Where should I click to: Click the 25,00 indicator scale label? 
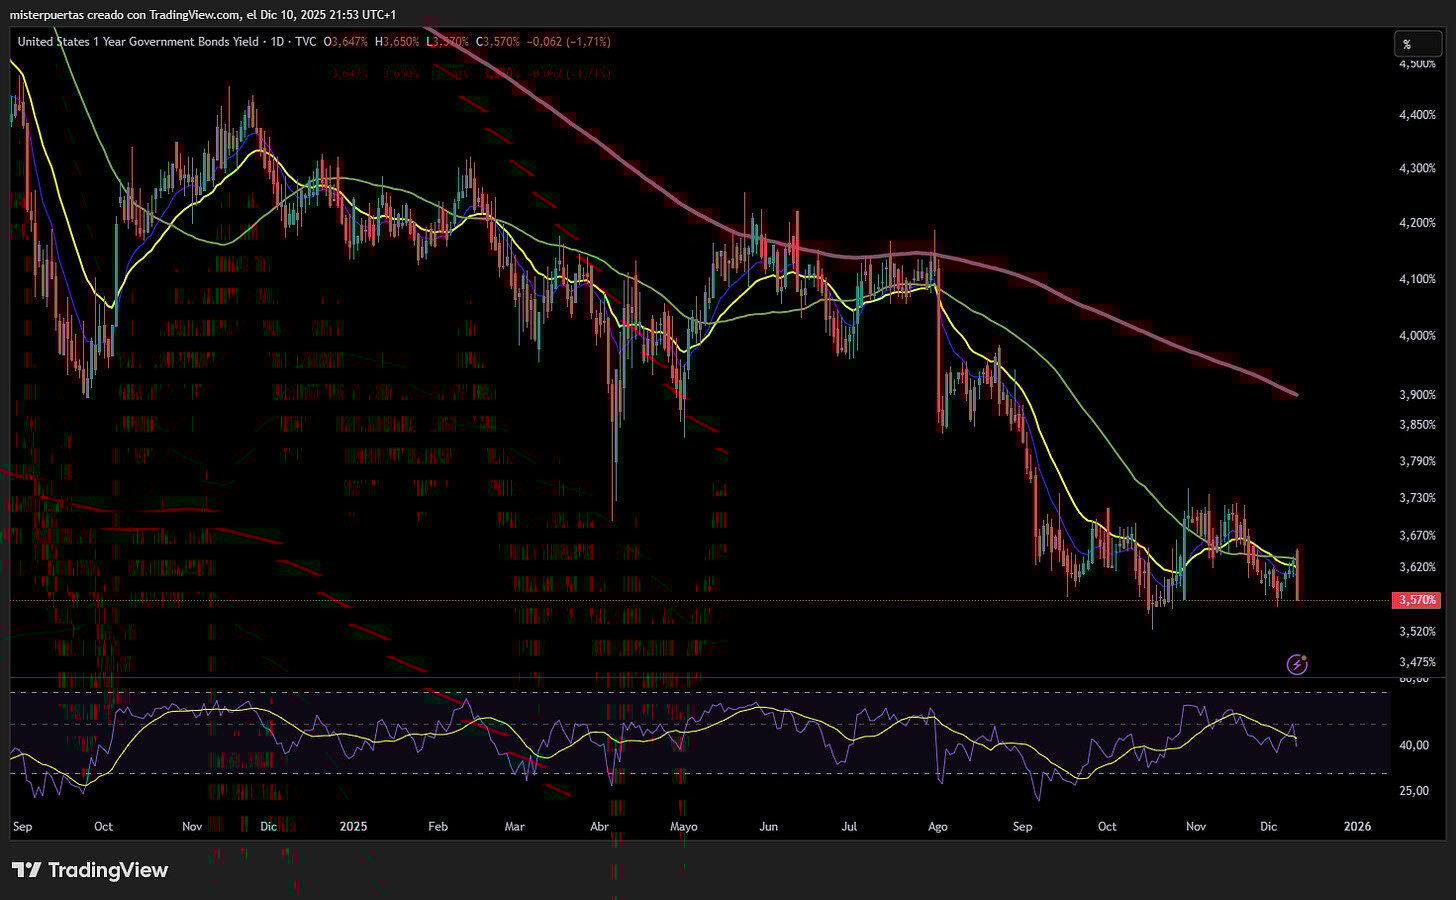coord(1413,791)
